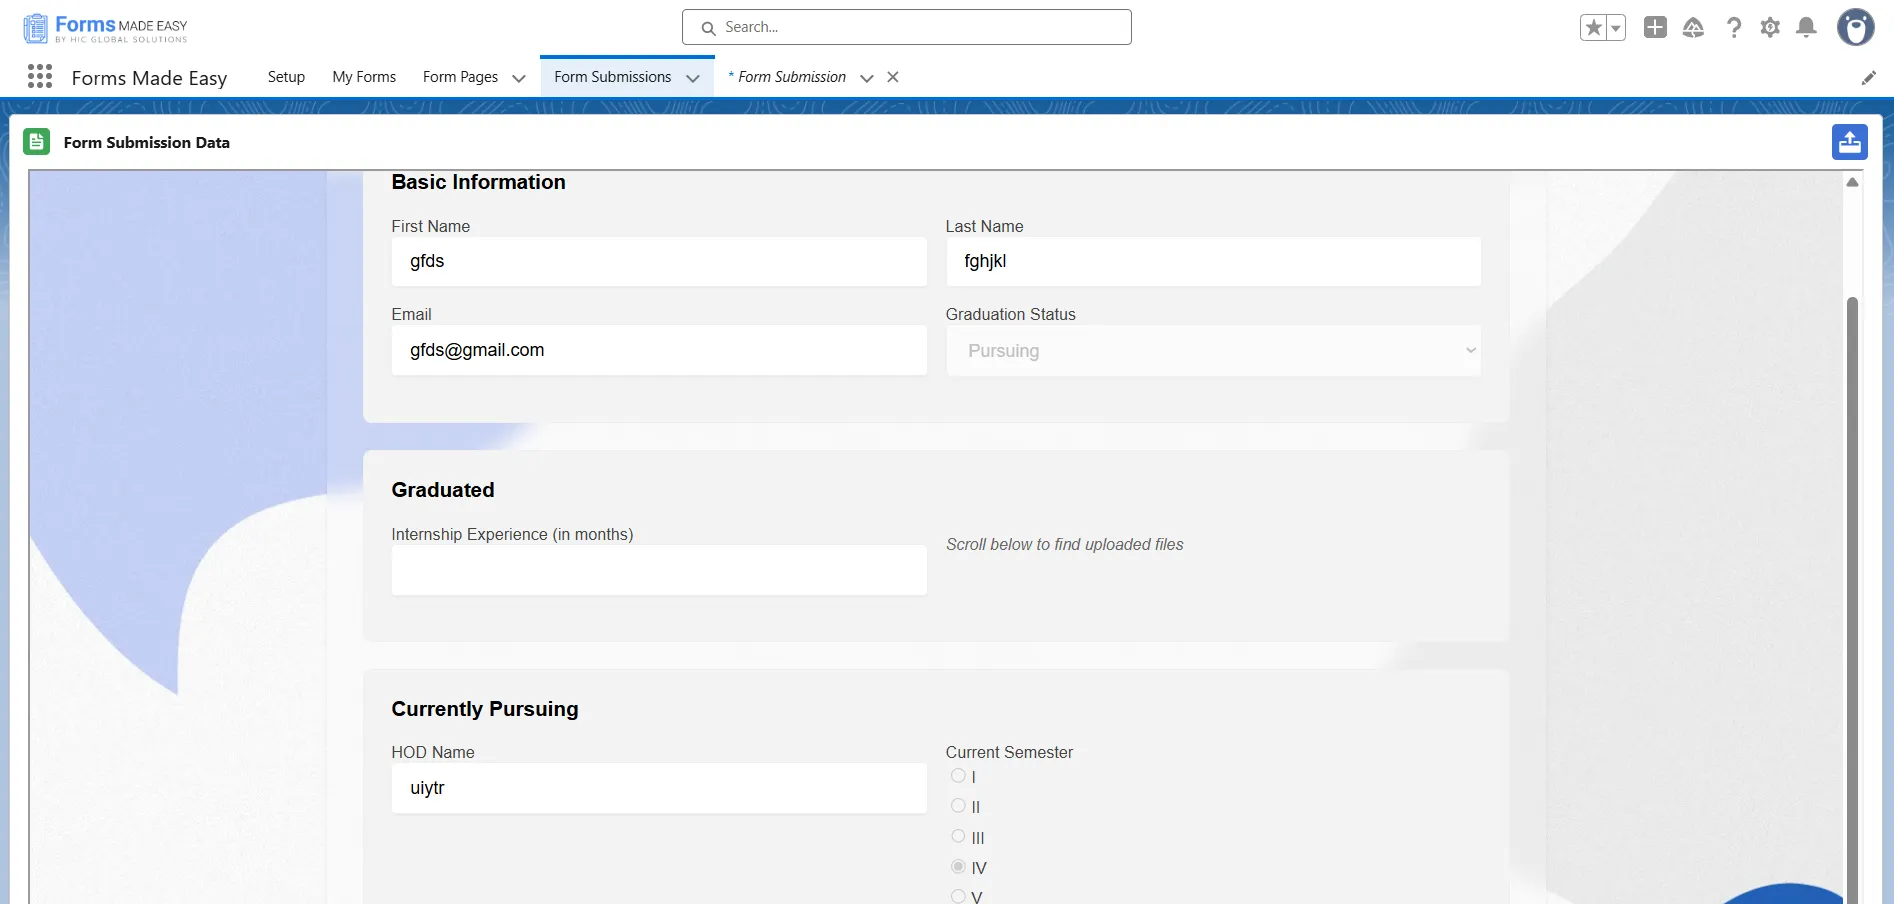Close the Form Submission tab
The width and height of the screenshot is (1894, 904).
(x=893, y=77)
